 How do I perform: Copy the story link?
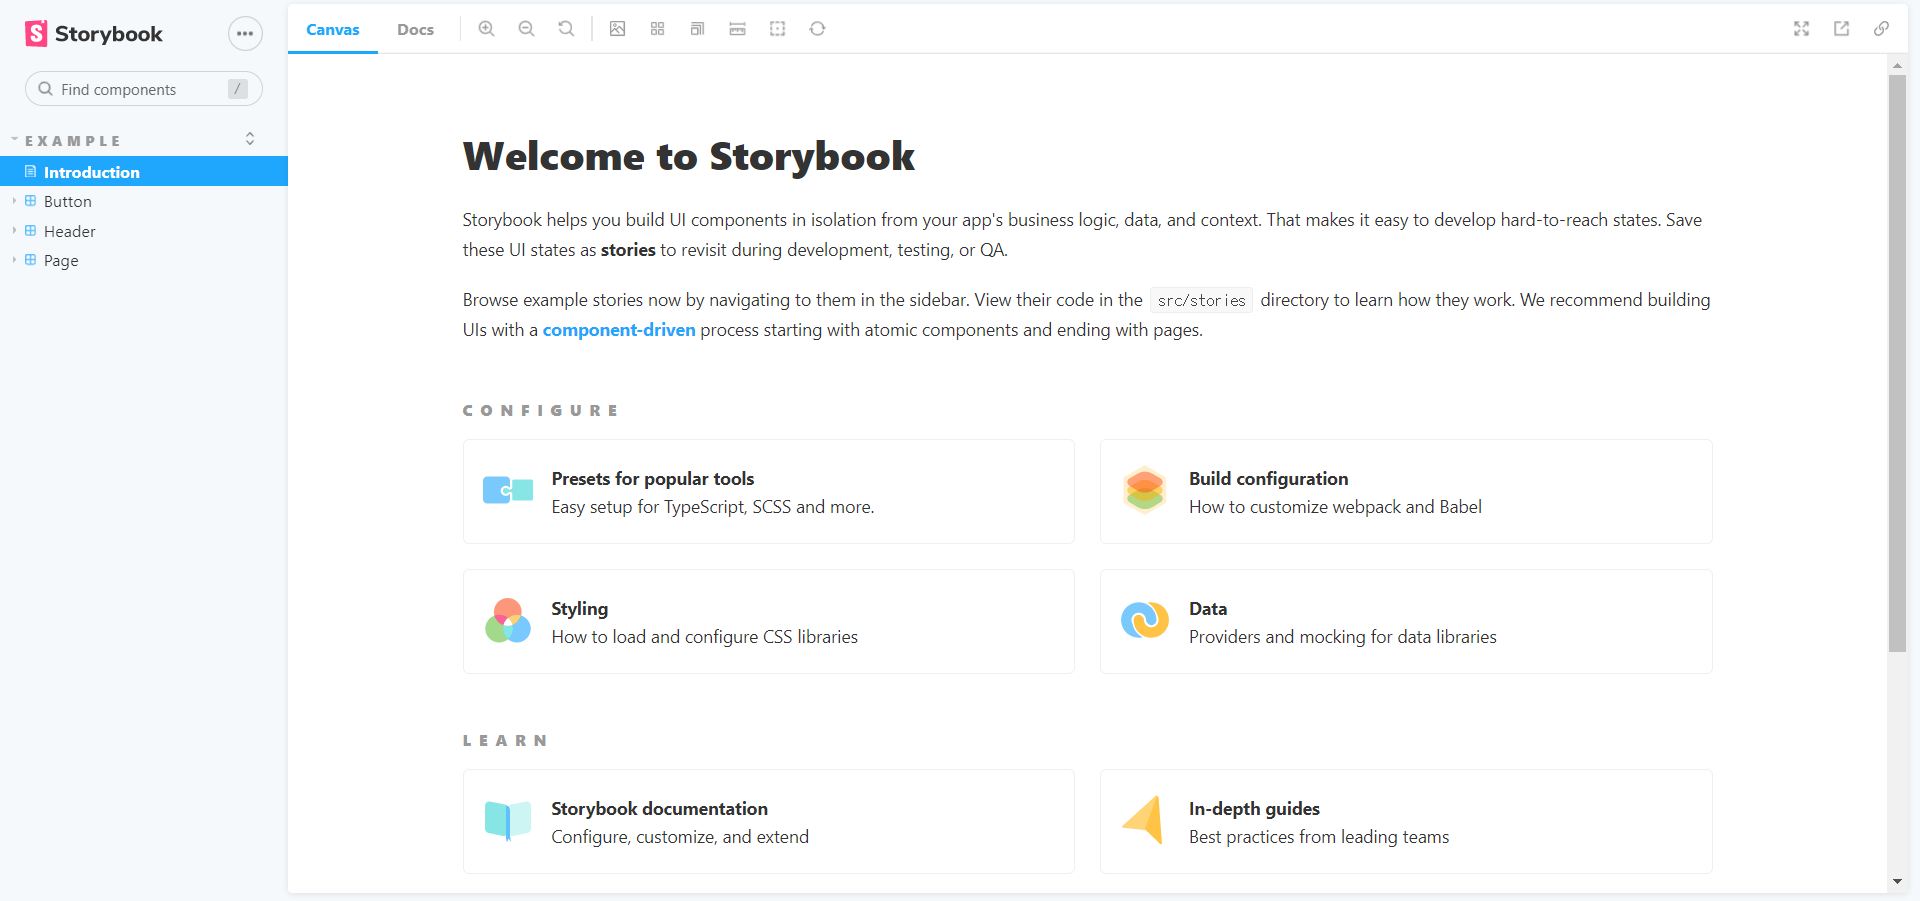1882,29
